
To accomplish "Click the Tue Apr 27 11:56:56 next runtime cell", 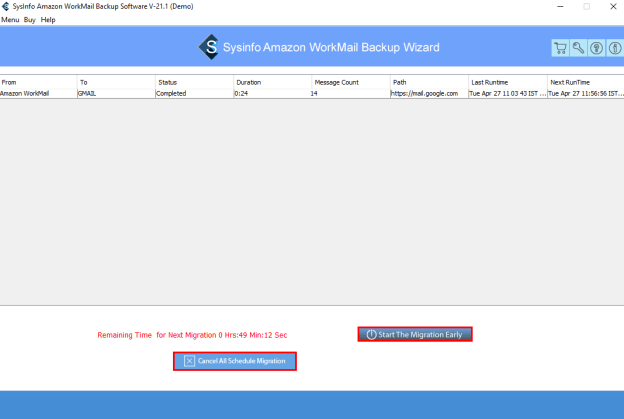I will coord(586,94).
